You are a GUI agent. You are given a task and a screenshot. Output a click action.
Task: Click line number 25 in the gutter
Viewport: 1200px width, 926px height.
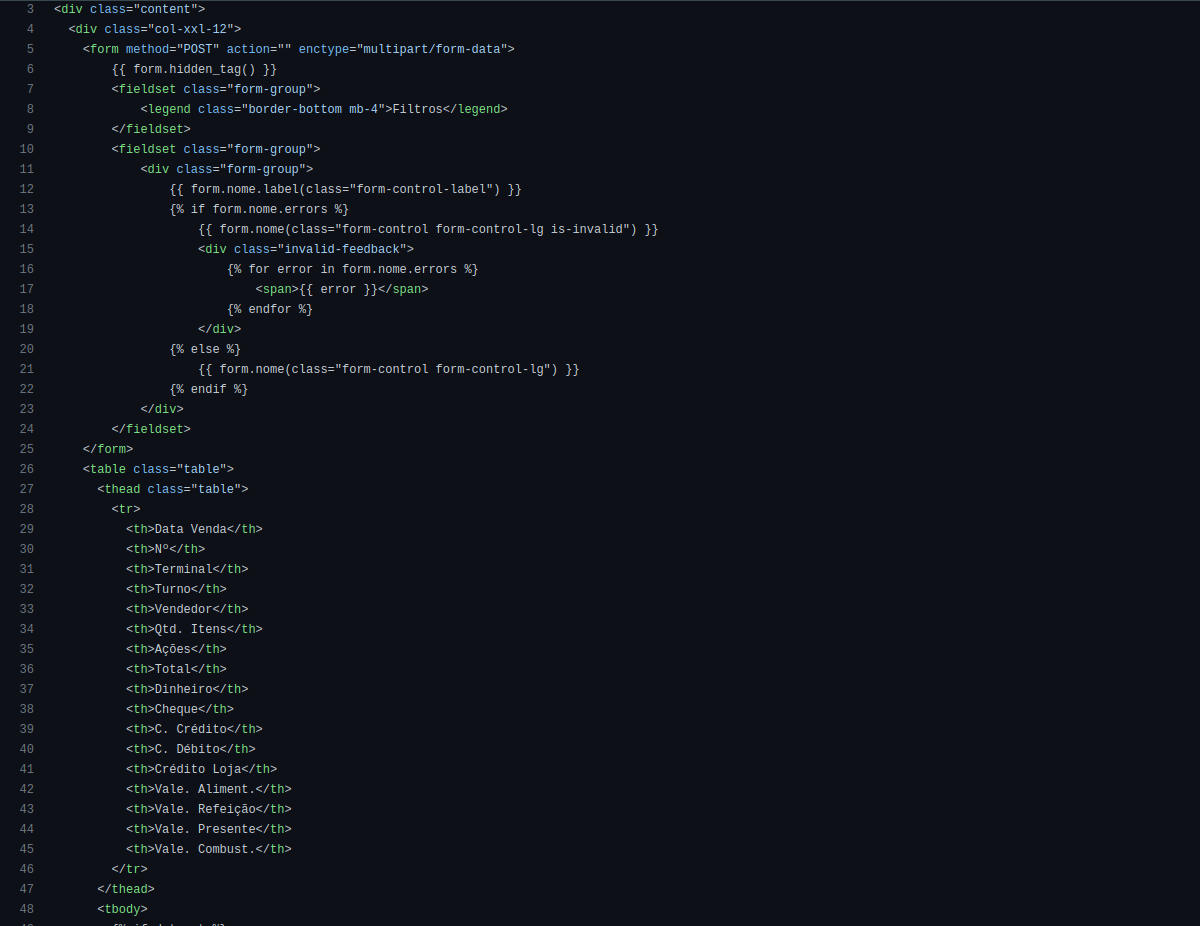[27, 449]
